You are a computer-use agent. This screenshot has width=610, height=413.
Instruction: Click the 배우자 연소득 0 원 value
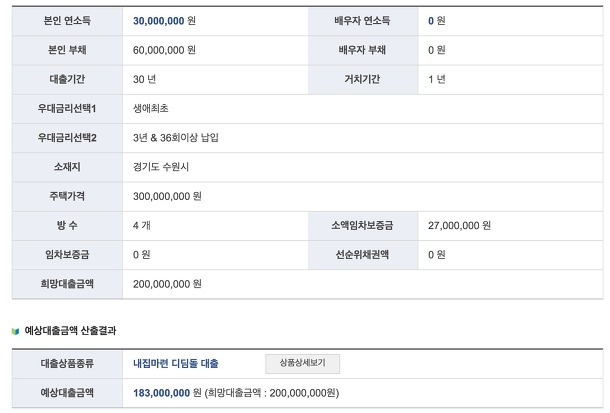tap(436, 20)
